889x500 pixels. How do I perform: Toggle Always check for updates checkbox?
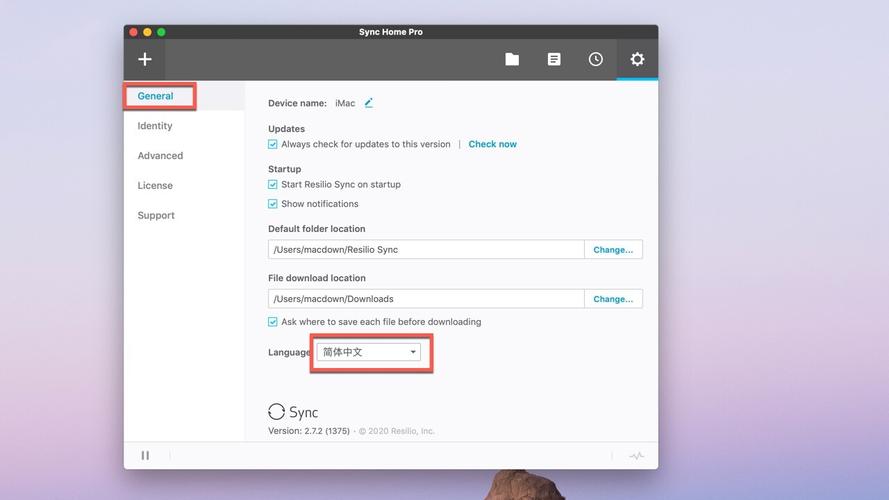pos(273,144)
